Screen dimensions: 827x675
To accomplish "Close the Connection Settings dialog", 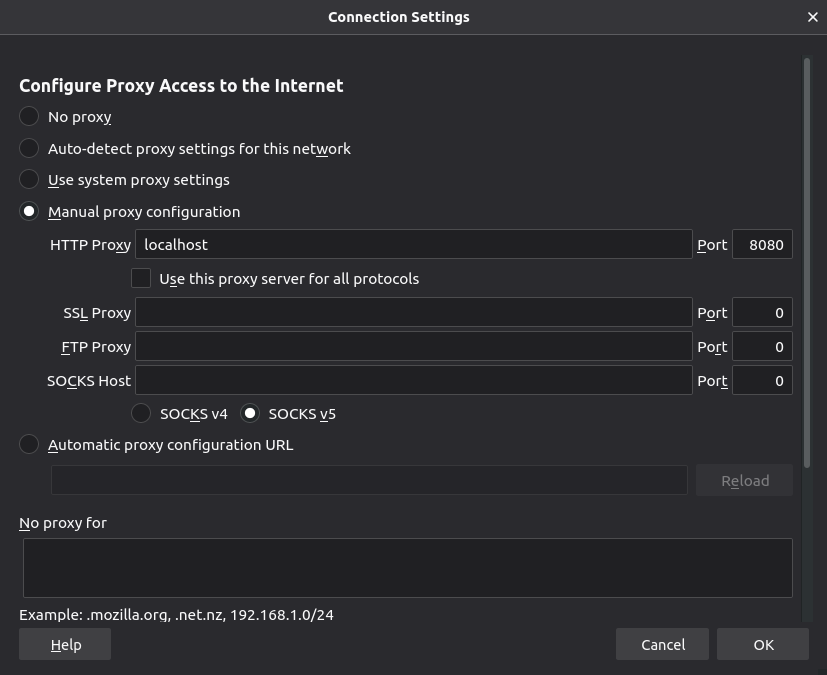I will point(812,17).
